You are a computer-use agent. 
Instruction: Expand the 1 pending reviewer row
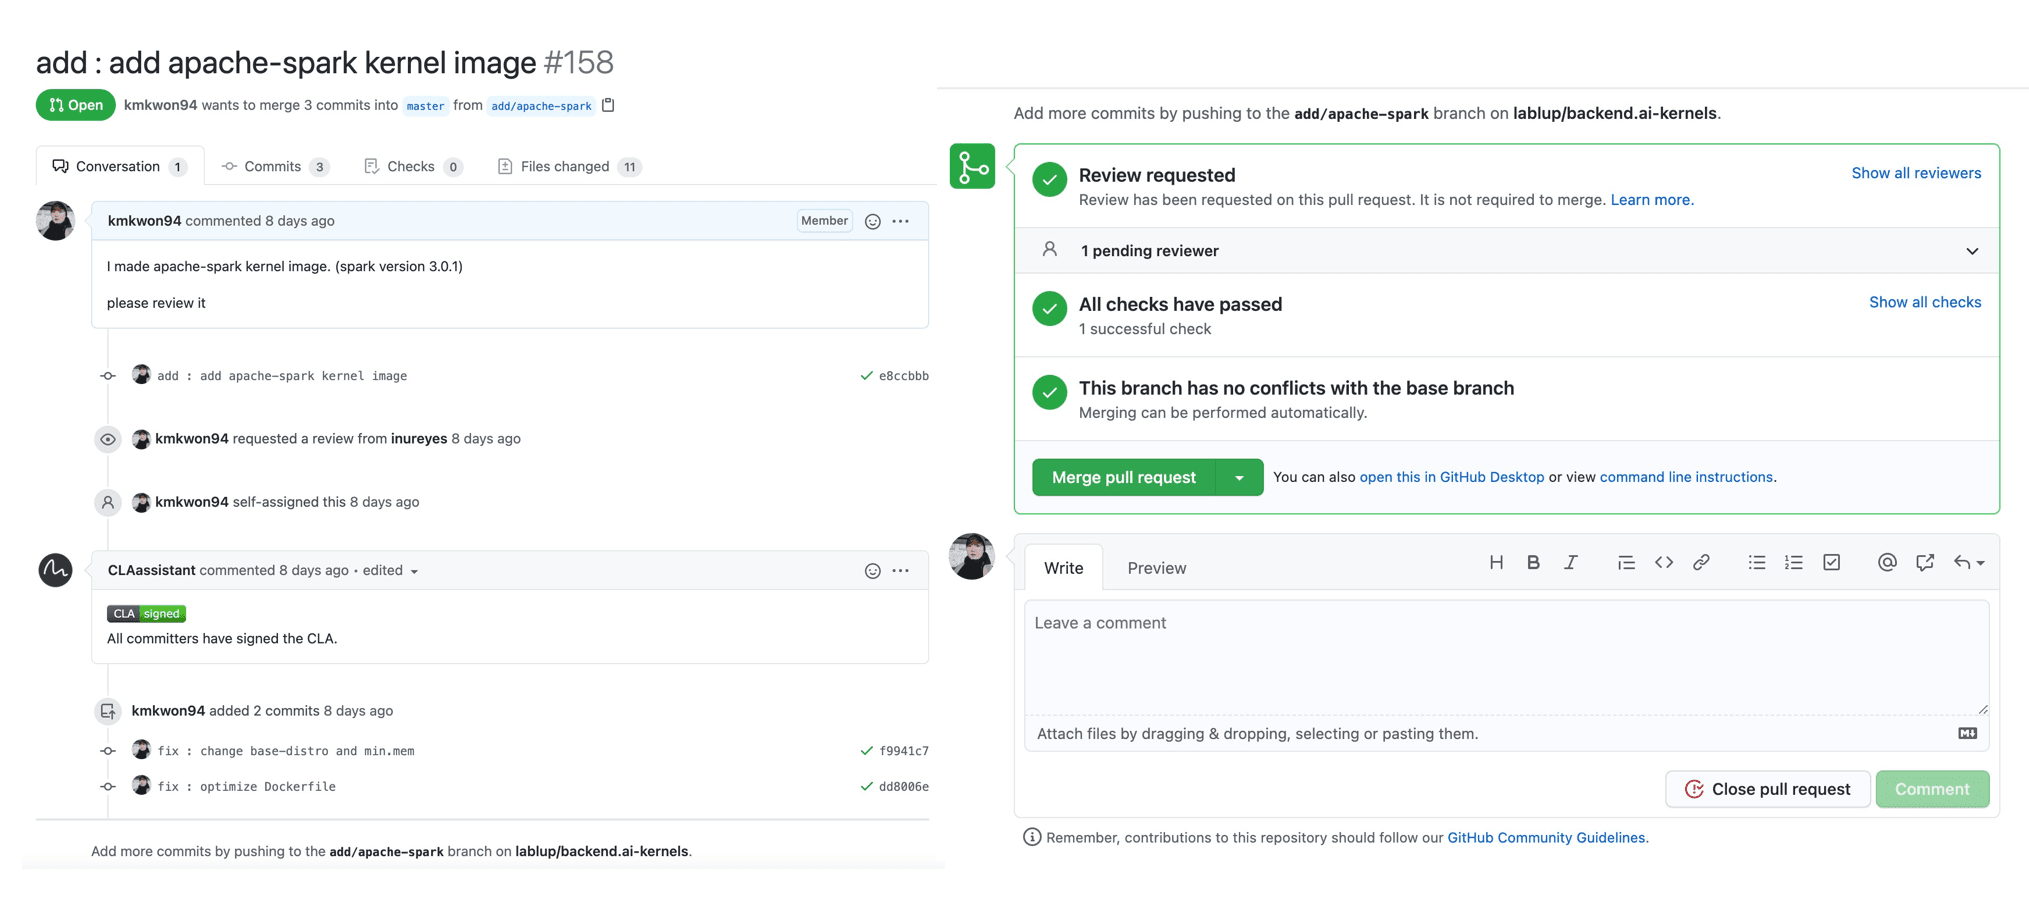[1971, 251]
